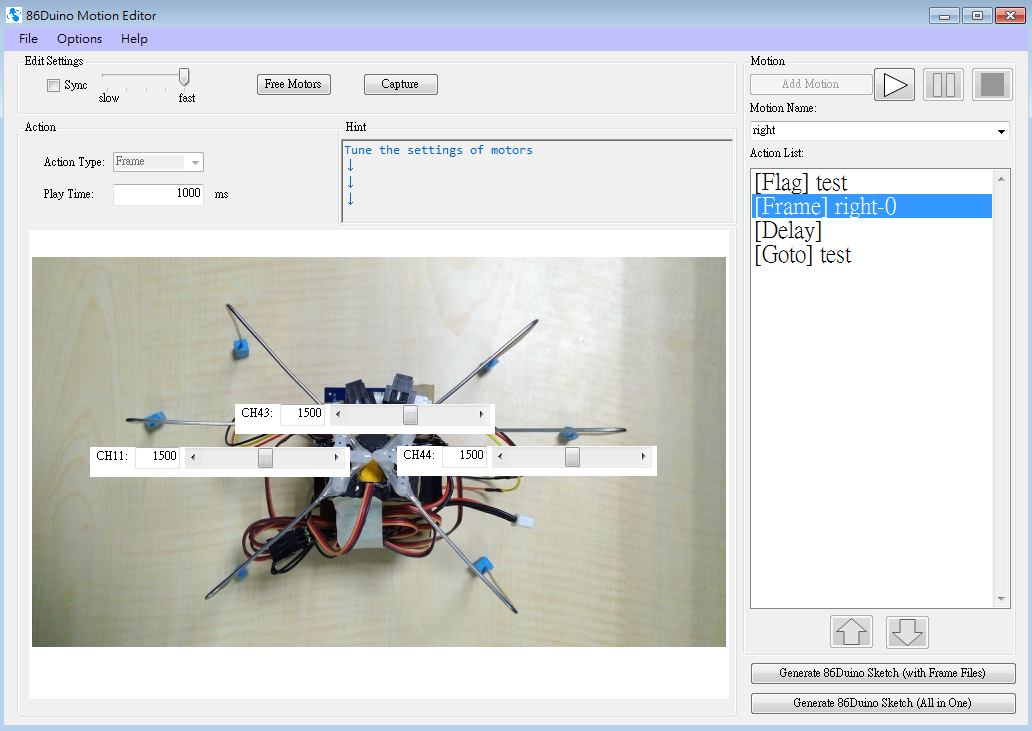Click the Free Motors button
The height and width of the screenshot is (731, 1032).
(294, 84)
